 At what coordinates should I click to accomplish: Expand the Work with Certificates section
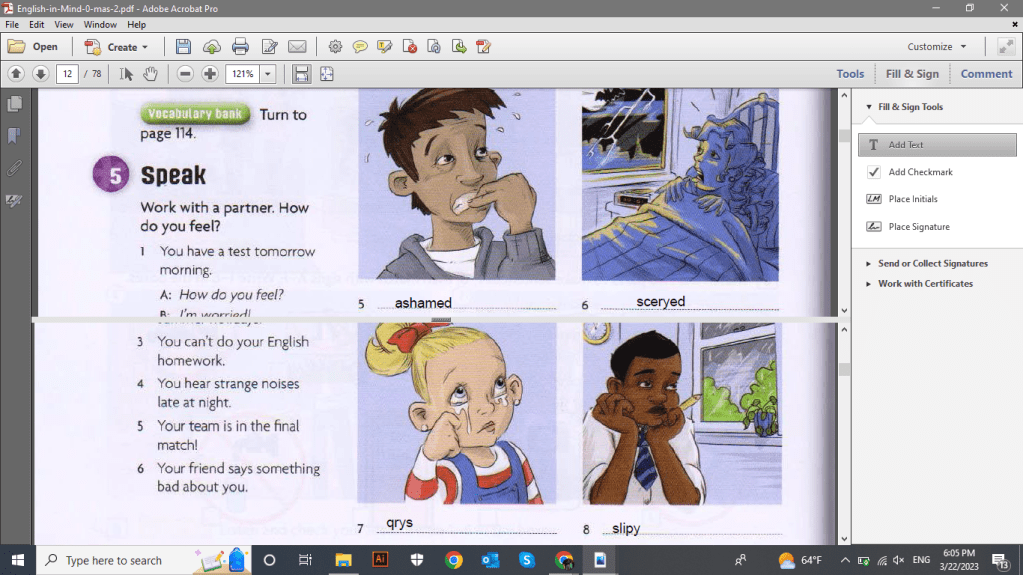925,284
